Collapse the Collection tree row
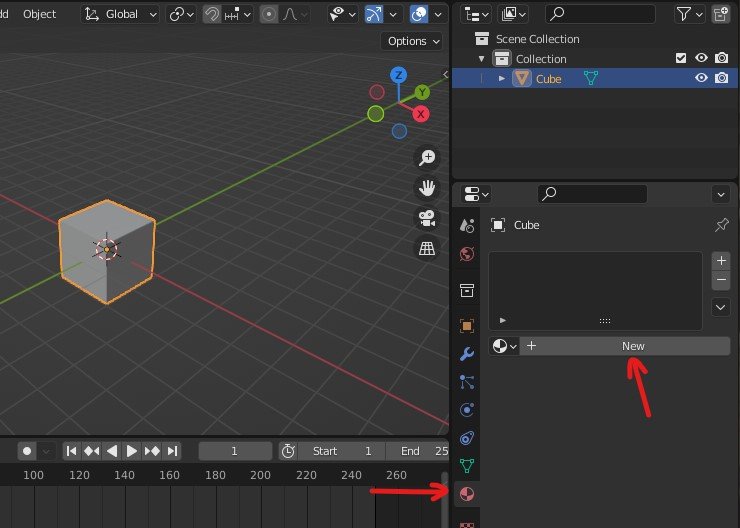Image resolution: width=740 pixels, height=528 pixels. click(481, 59)
